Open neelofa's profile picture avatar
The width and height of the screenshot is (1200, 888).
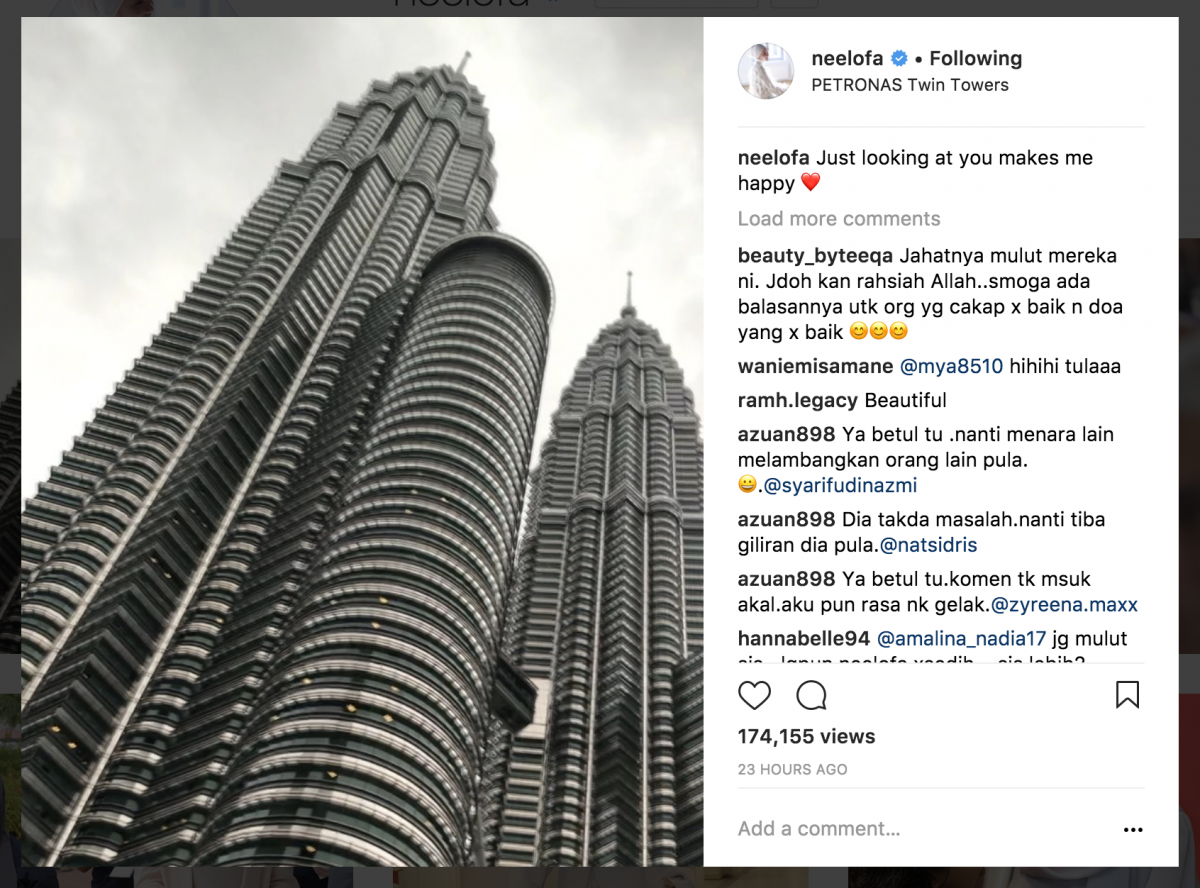click(766, 71)
